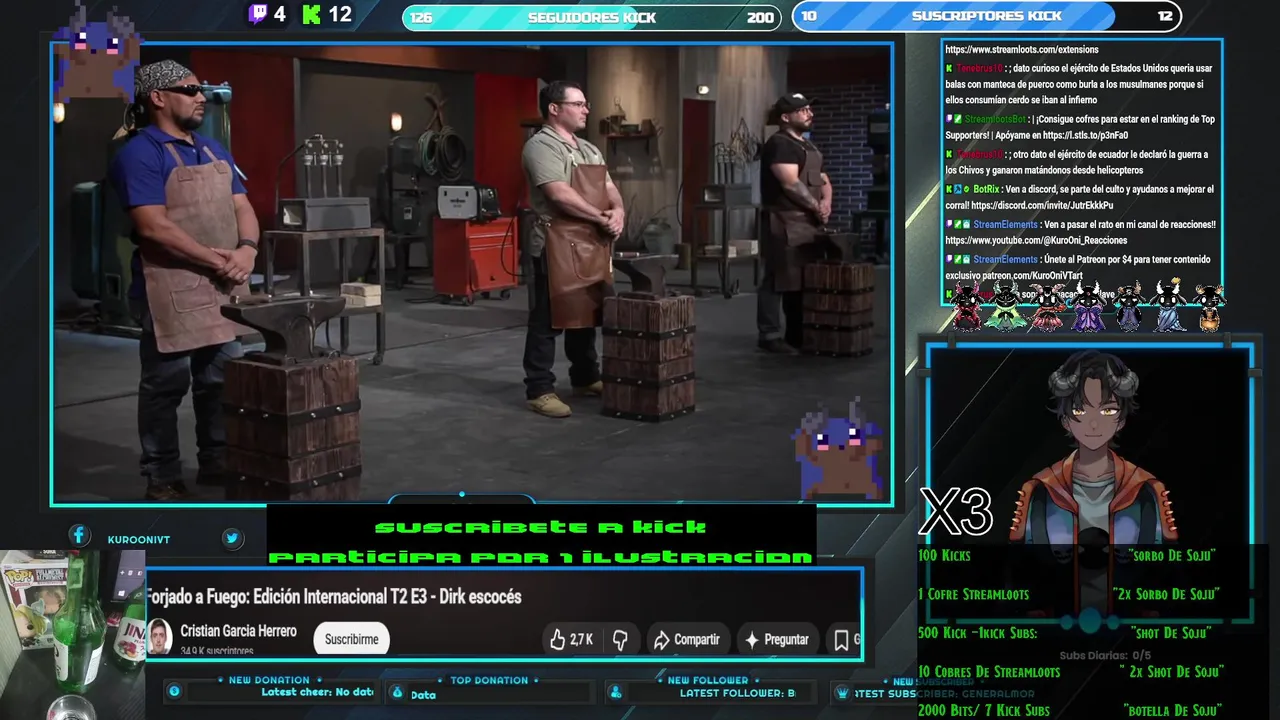The width and height of the screenshot is (1280, 720).
Task: Click the purple-dressed goat sprite under chat
Action: [x=1088, y=307]
